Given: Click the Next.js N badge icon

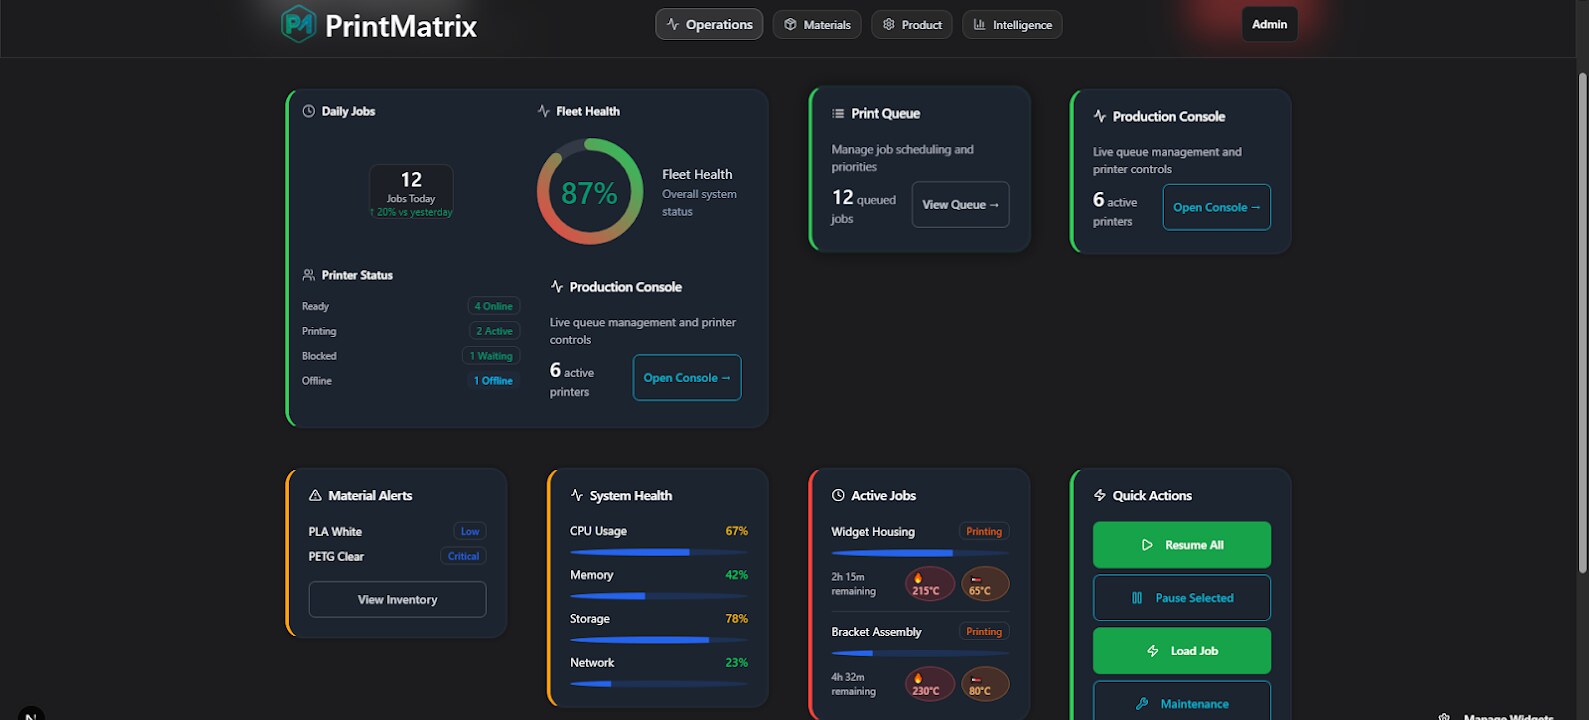Looking at the screenshot, I should [x=31, y=714].
